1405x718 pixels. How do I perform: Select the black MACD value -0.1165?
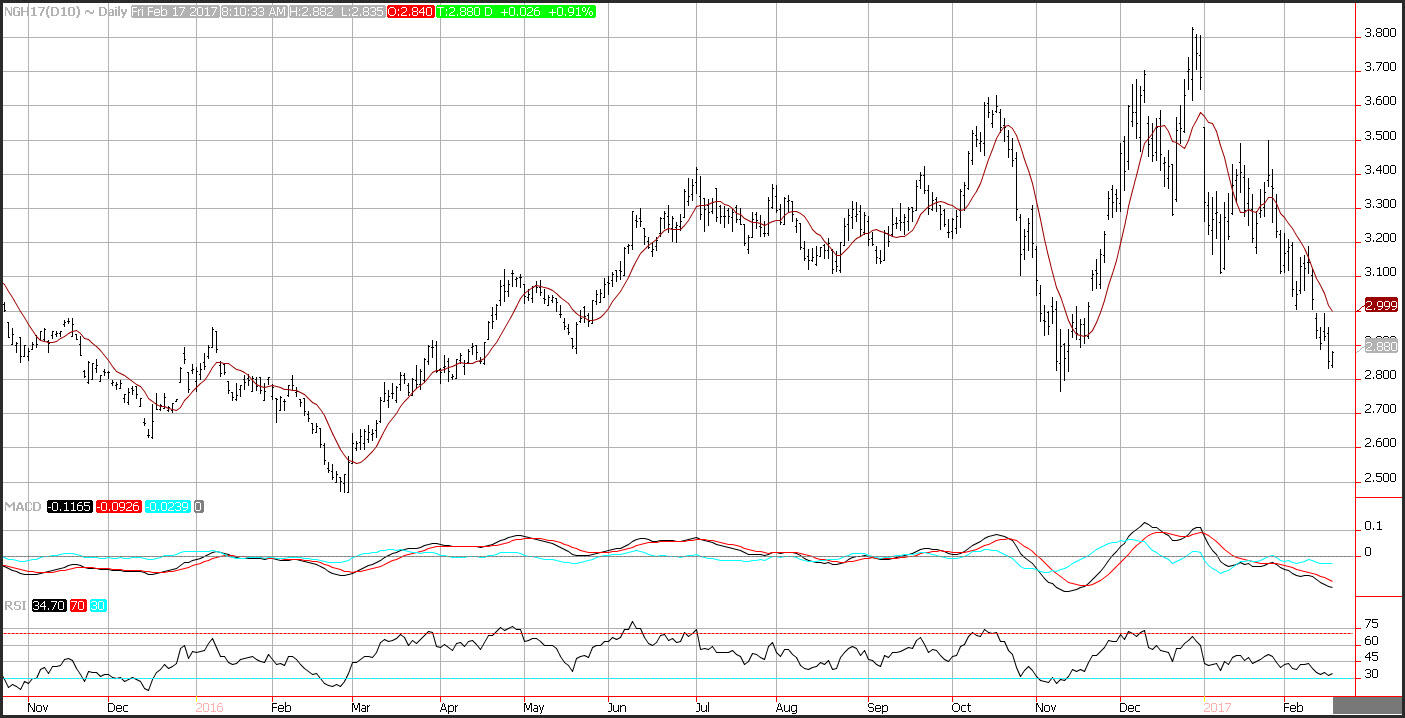[69, 507]
